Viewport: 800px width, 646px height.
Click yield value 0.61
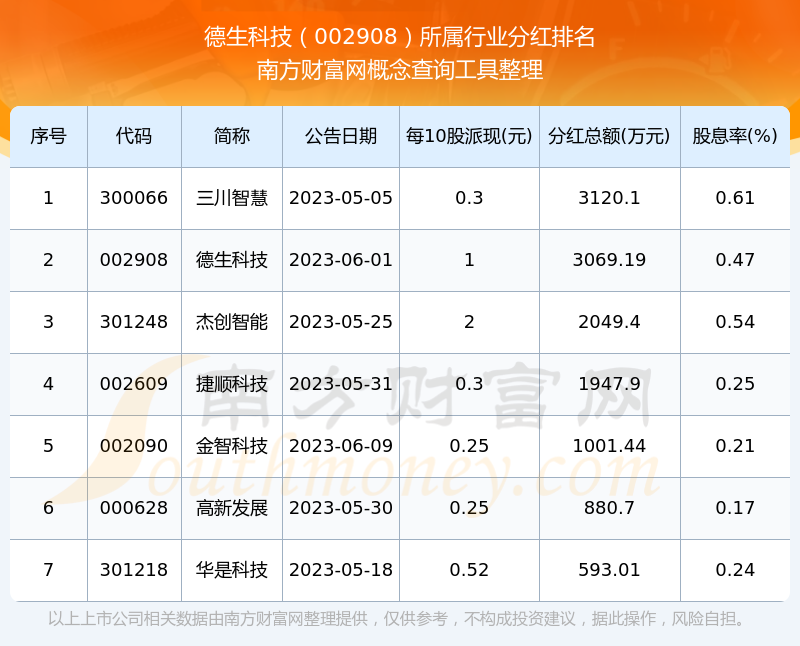coord(735,198)
